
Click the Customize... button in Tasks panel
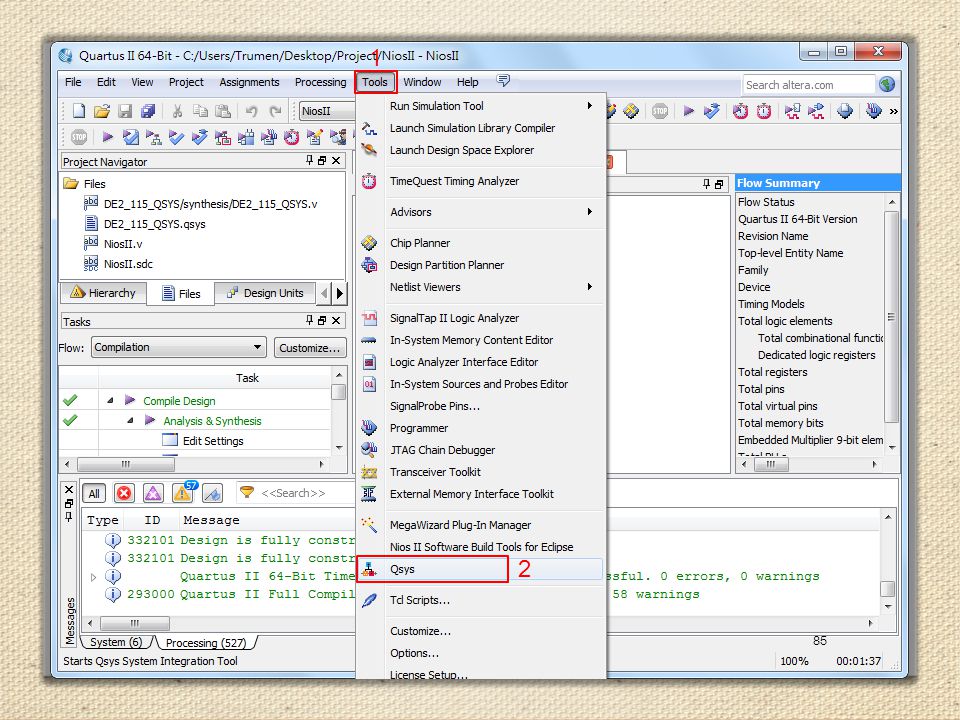click(310, 348)
